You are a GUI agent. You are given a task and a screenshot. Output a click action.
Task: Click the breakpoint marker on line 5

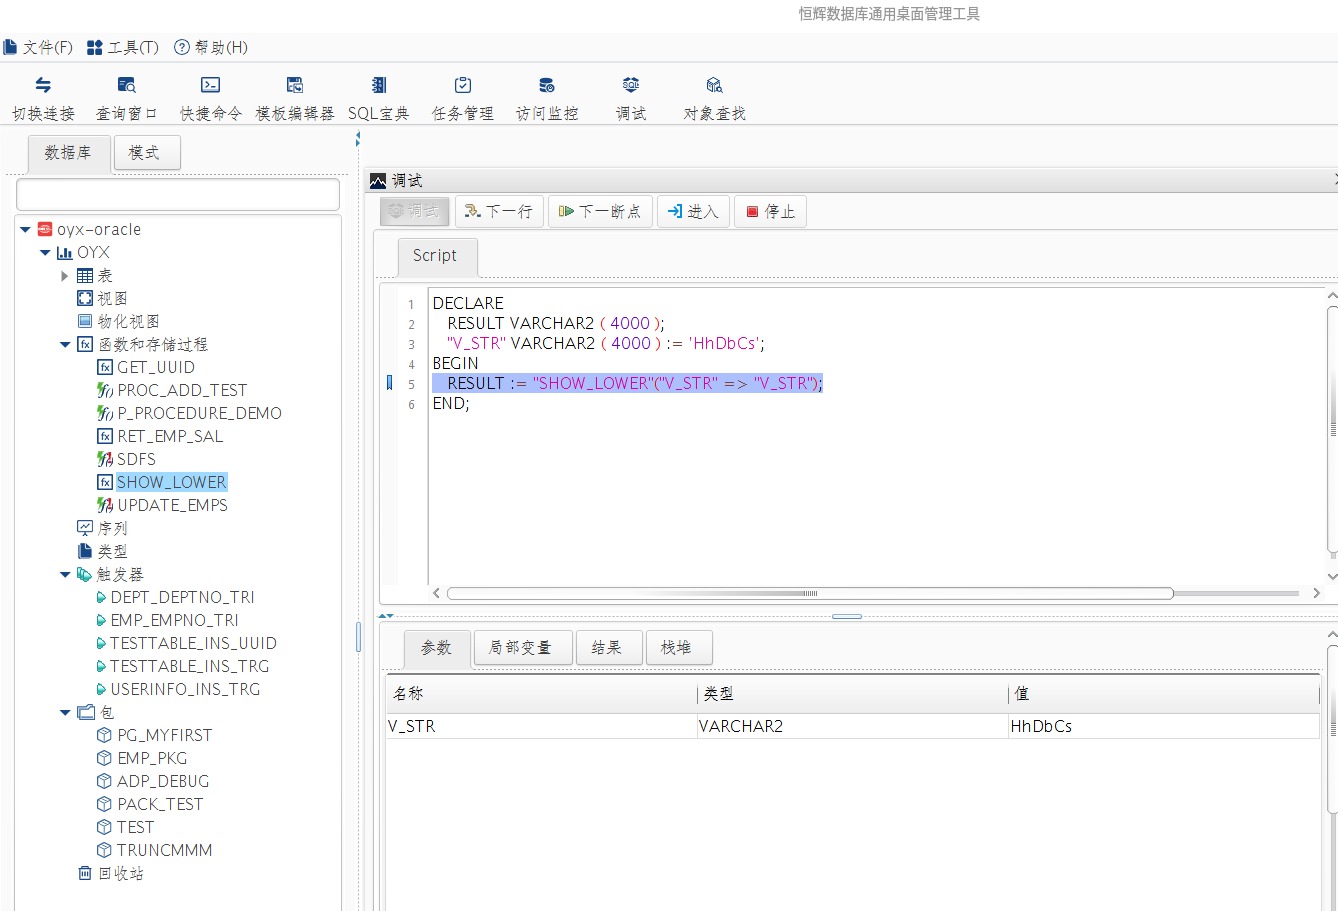point(389,383)
